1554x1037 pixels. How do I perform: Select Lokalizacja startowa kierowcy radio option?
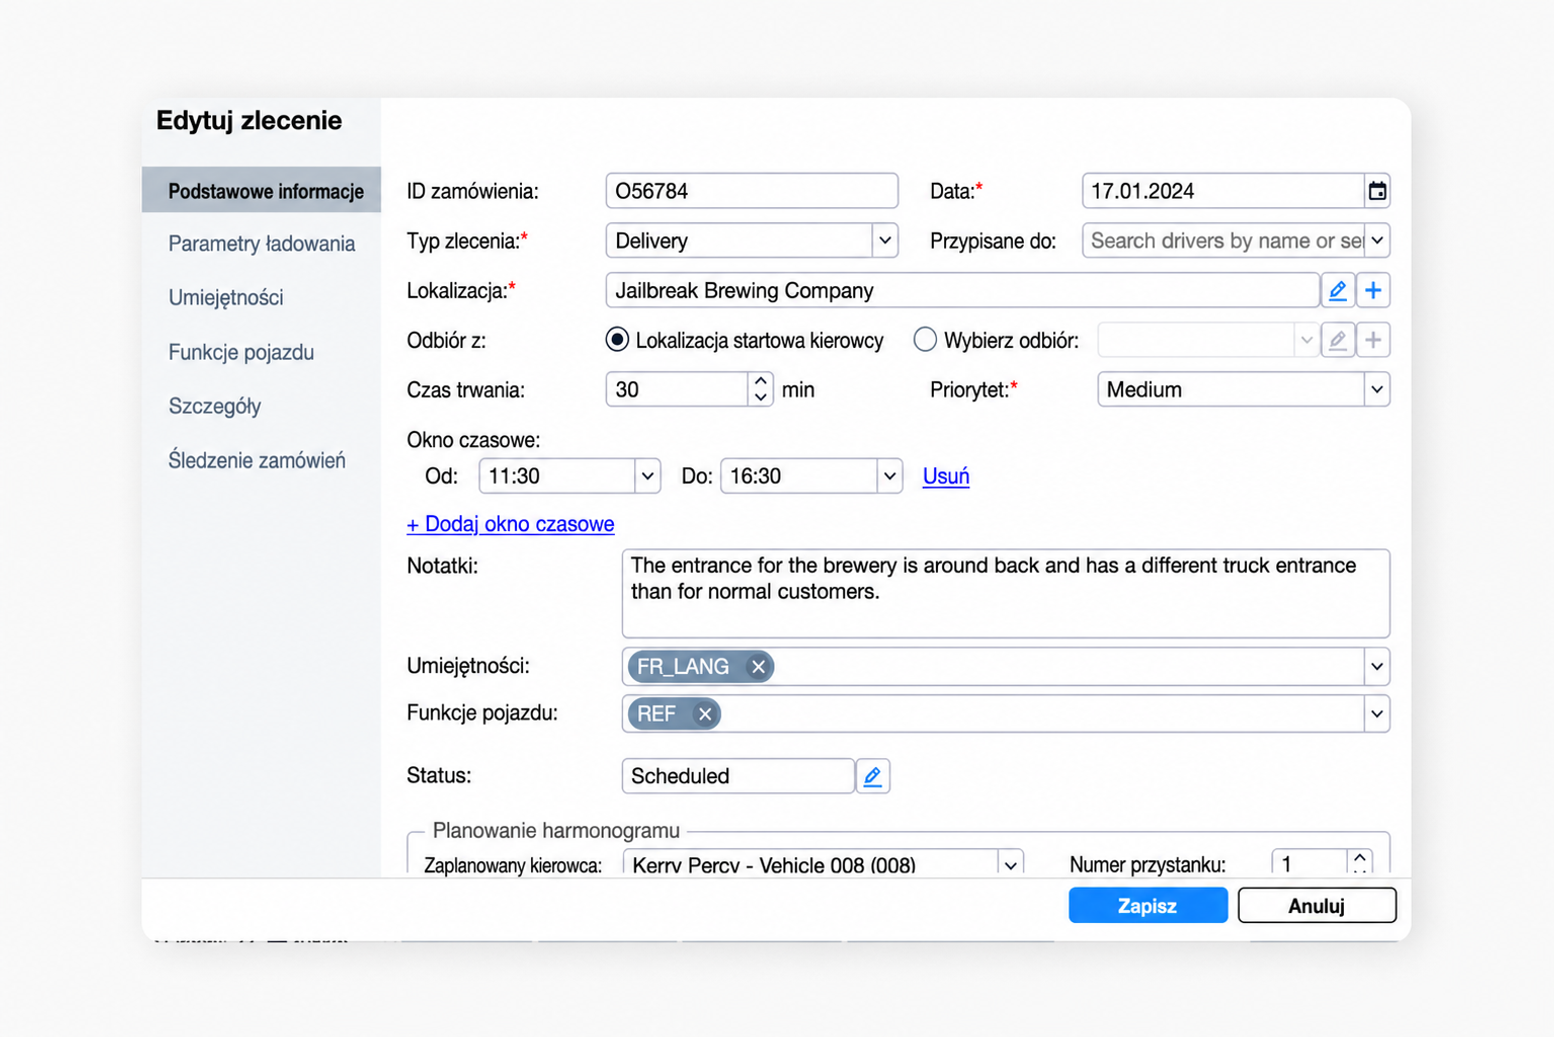click(x=617, y=340)
